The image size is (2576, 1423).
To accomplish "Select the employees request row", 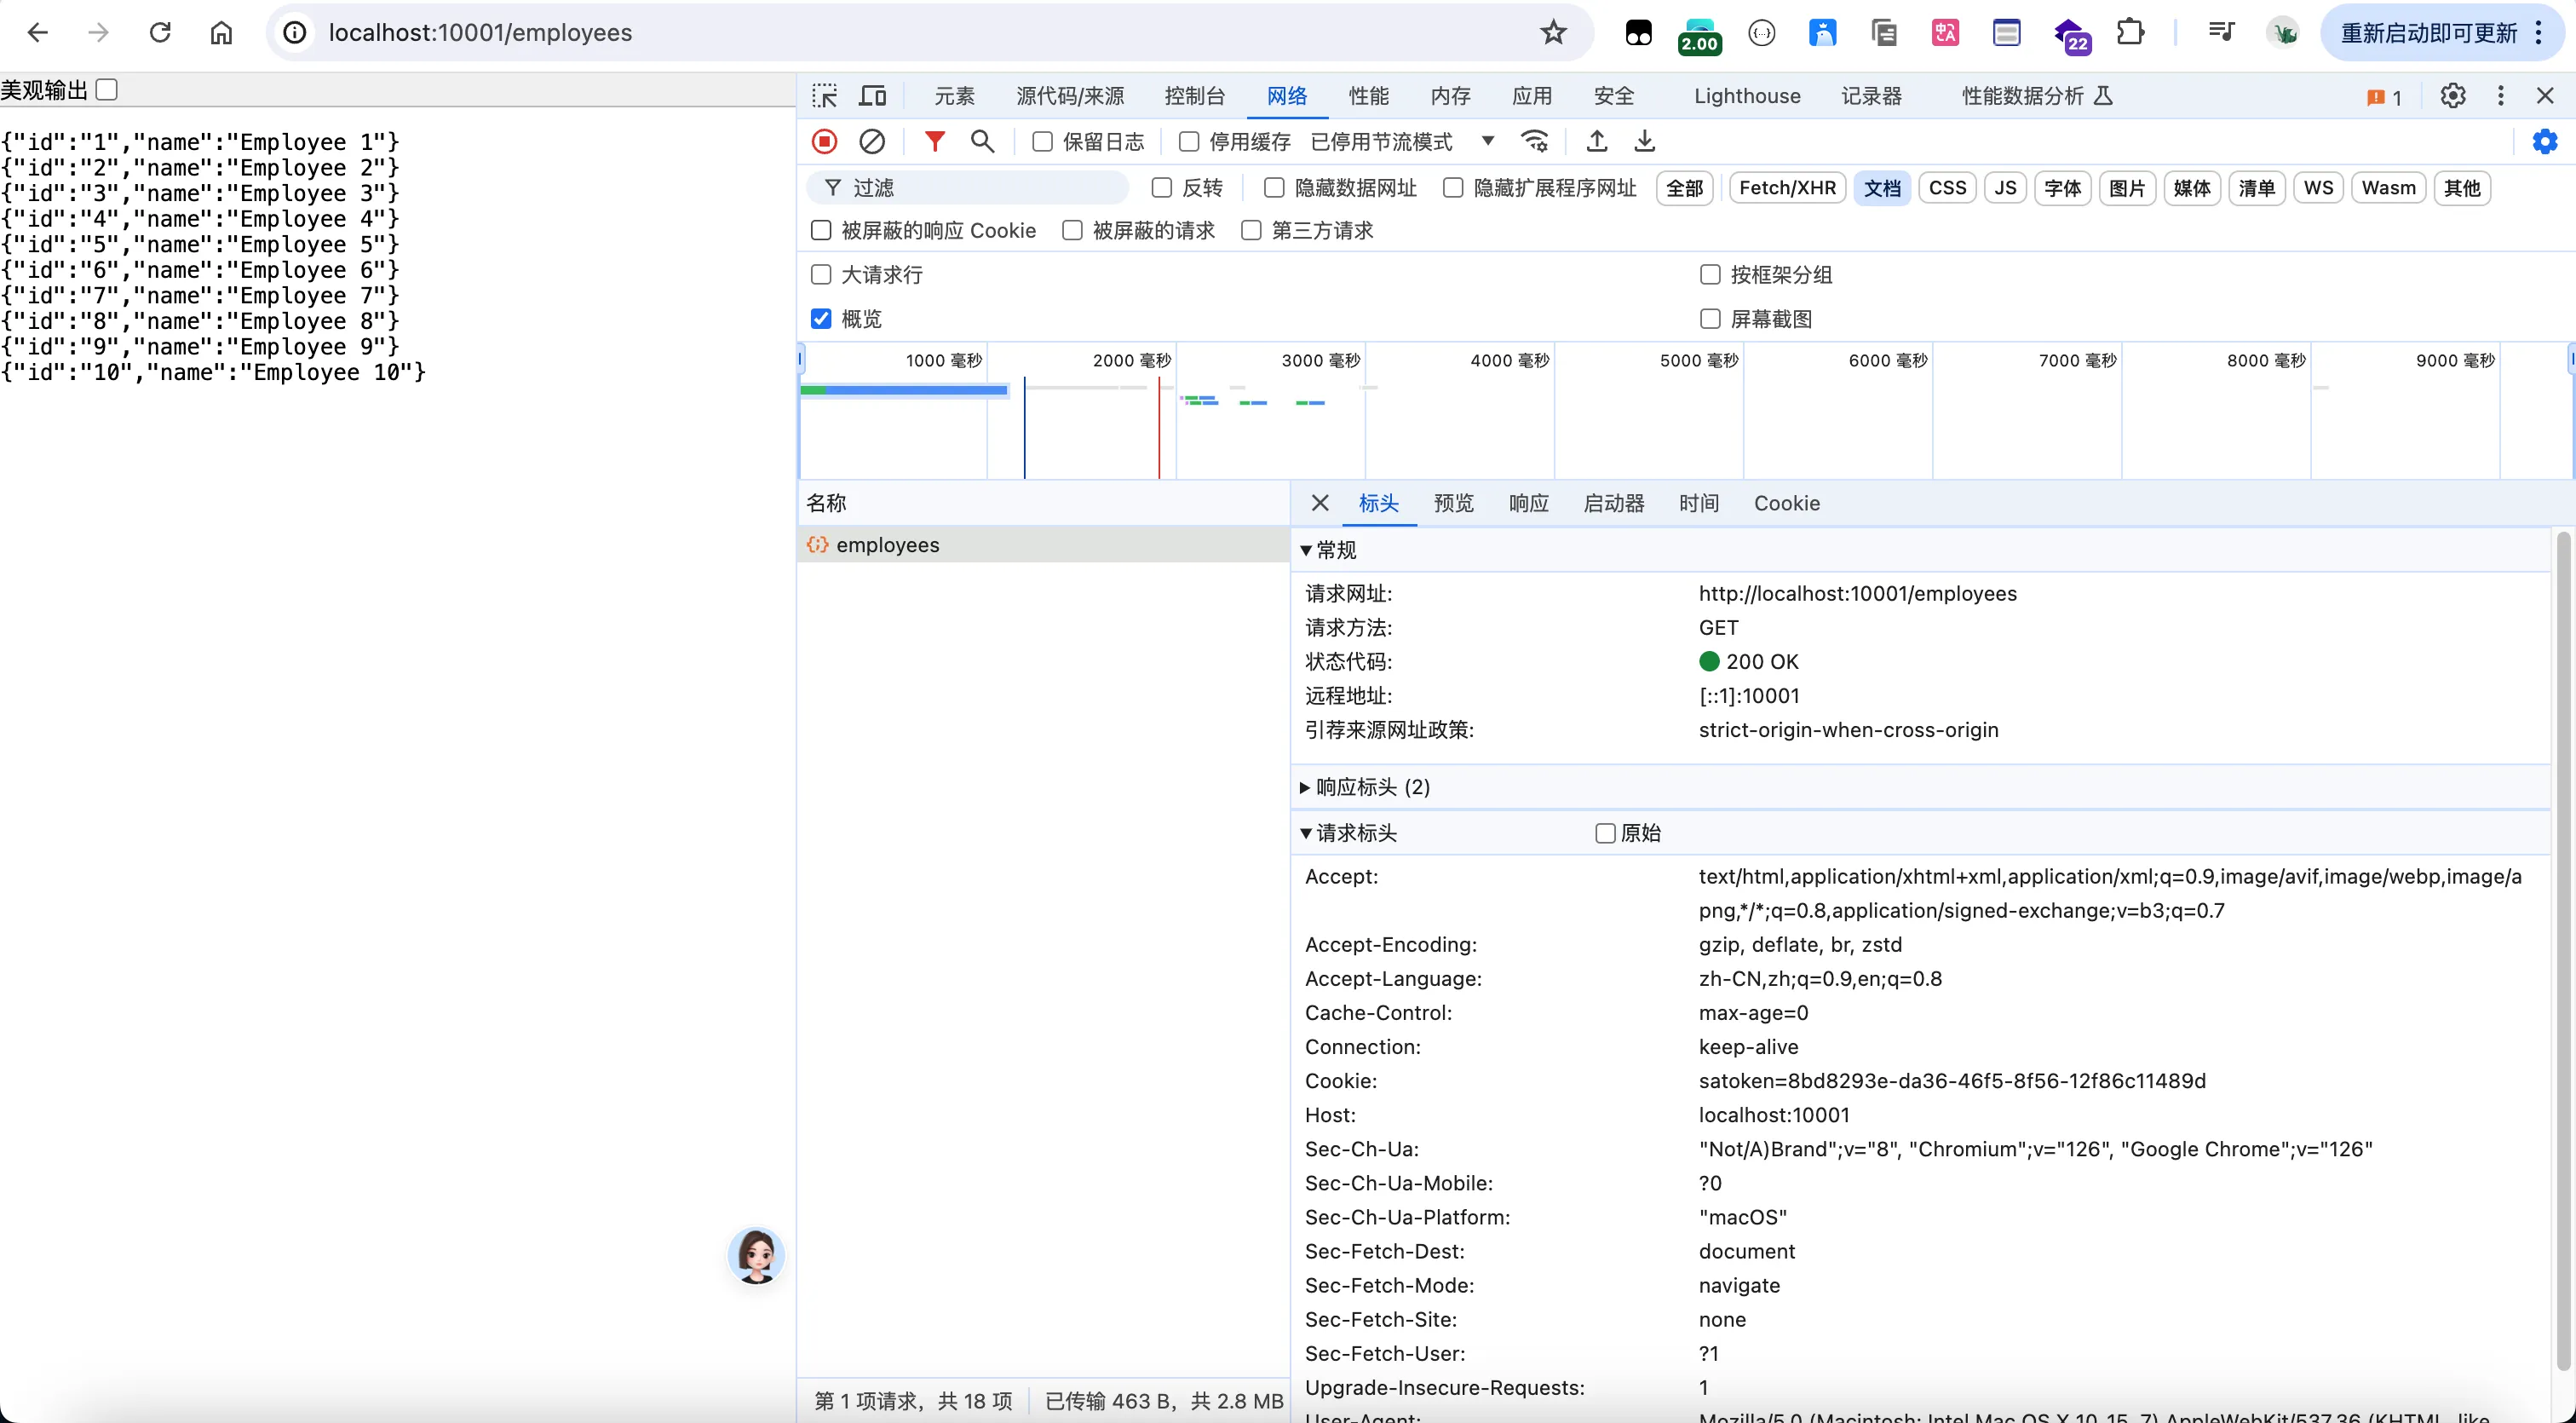I will 1043,545.
